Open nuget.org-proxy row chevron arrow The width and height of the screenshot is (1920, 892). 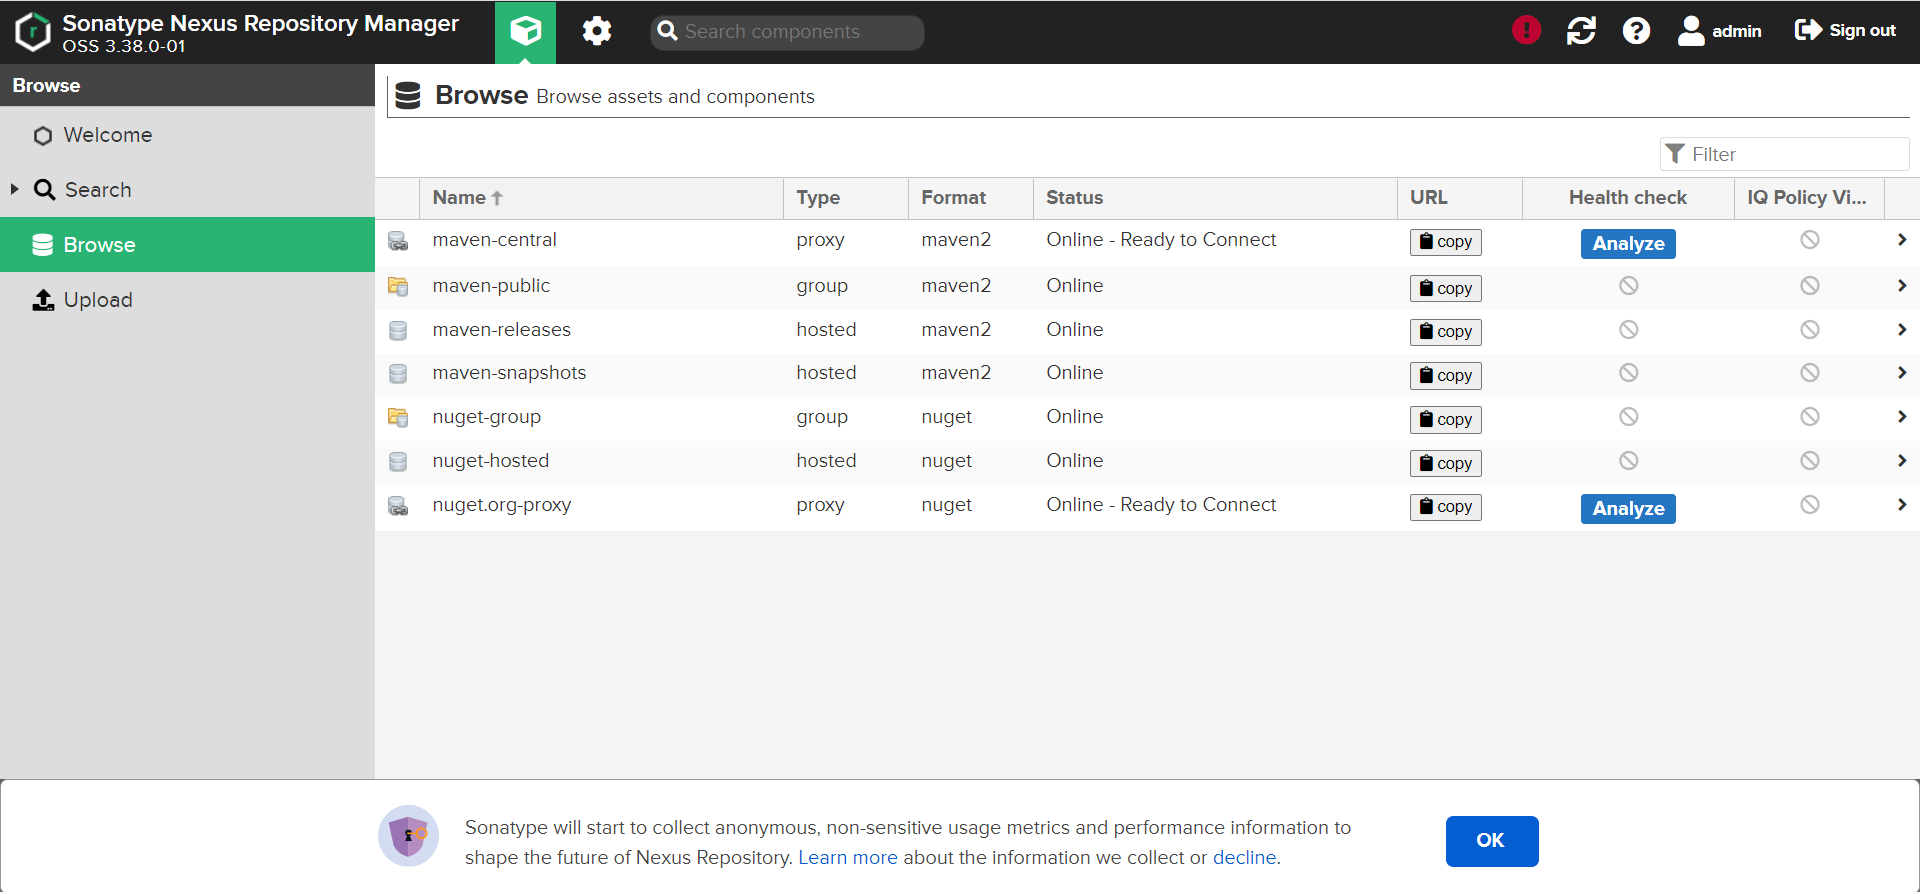pos(1901,505)
